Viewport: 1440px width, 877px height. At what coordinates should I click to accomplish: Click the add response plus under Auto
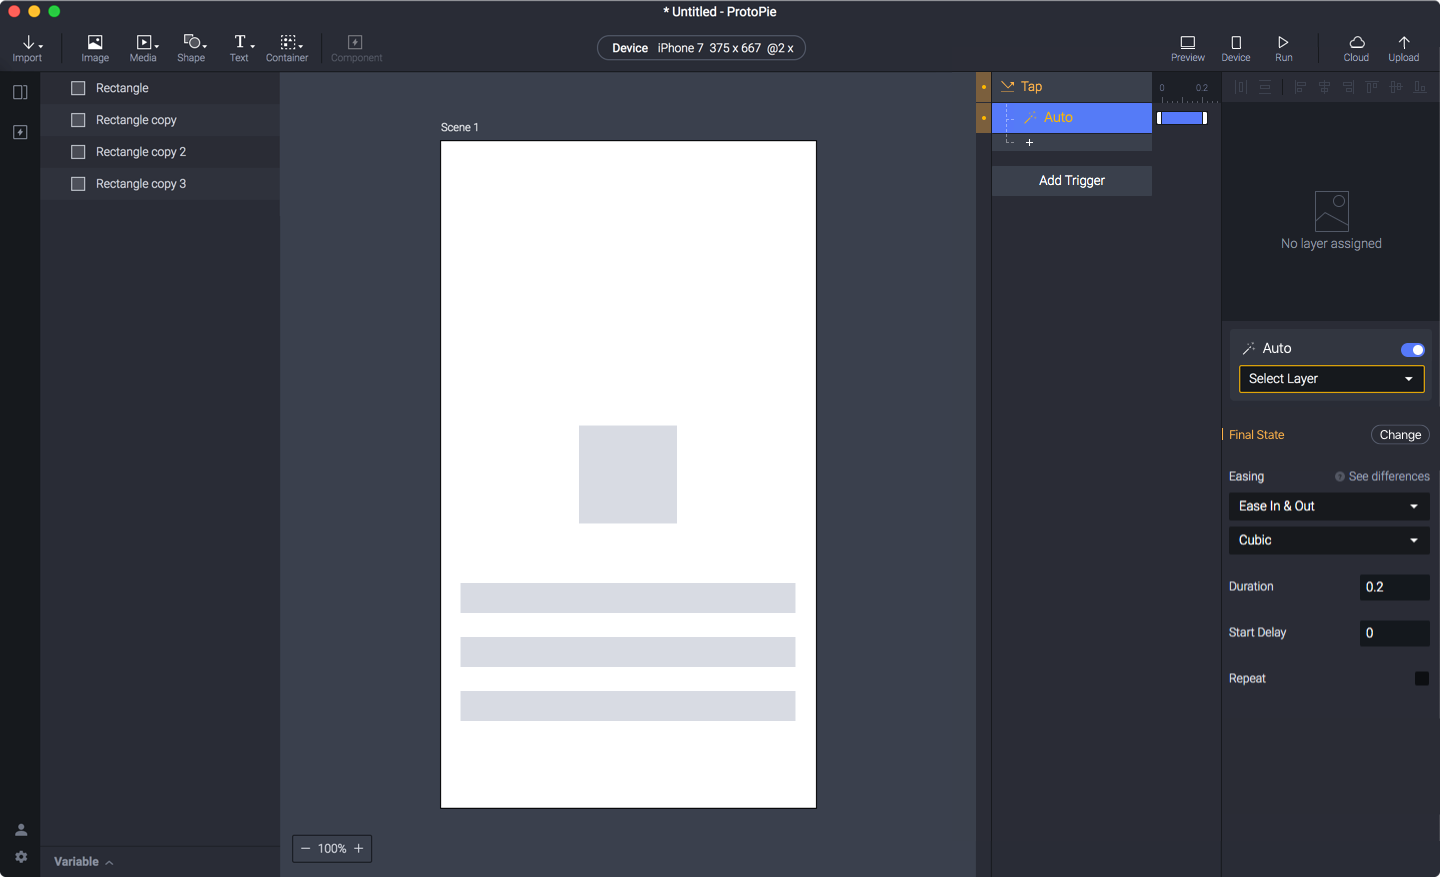1029,142
